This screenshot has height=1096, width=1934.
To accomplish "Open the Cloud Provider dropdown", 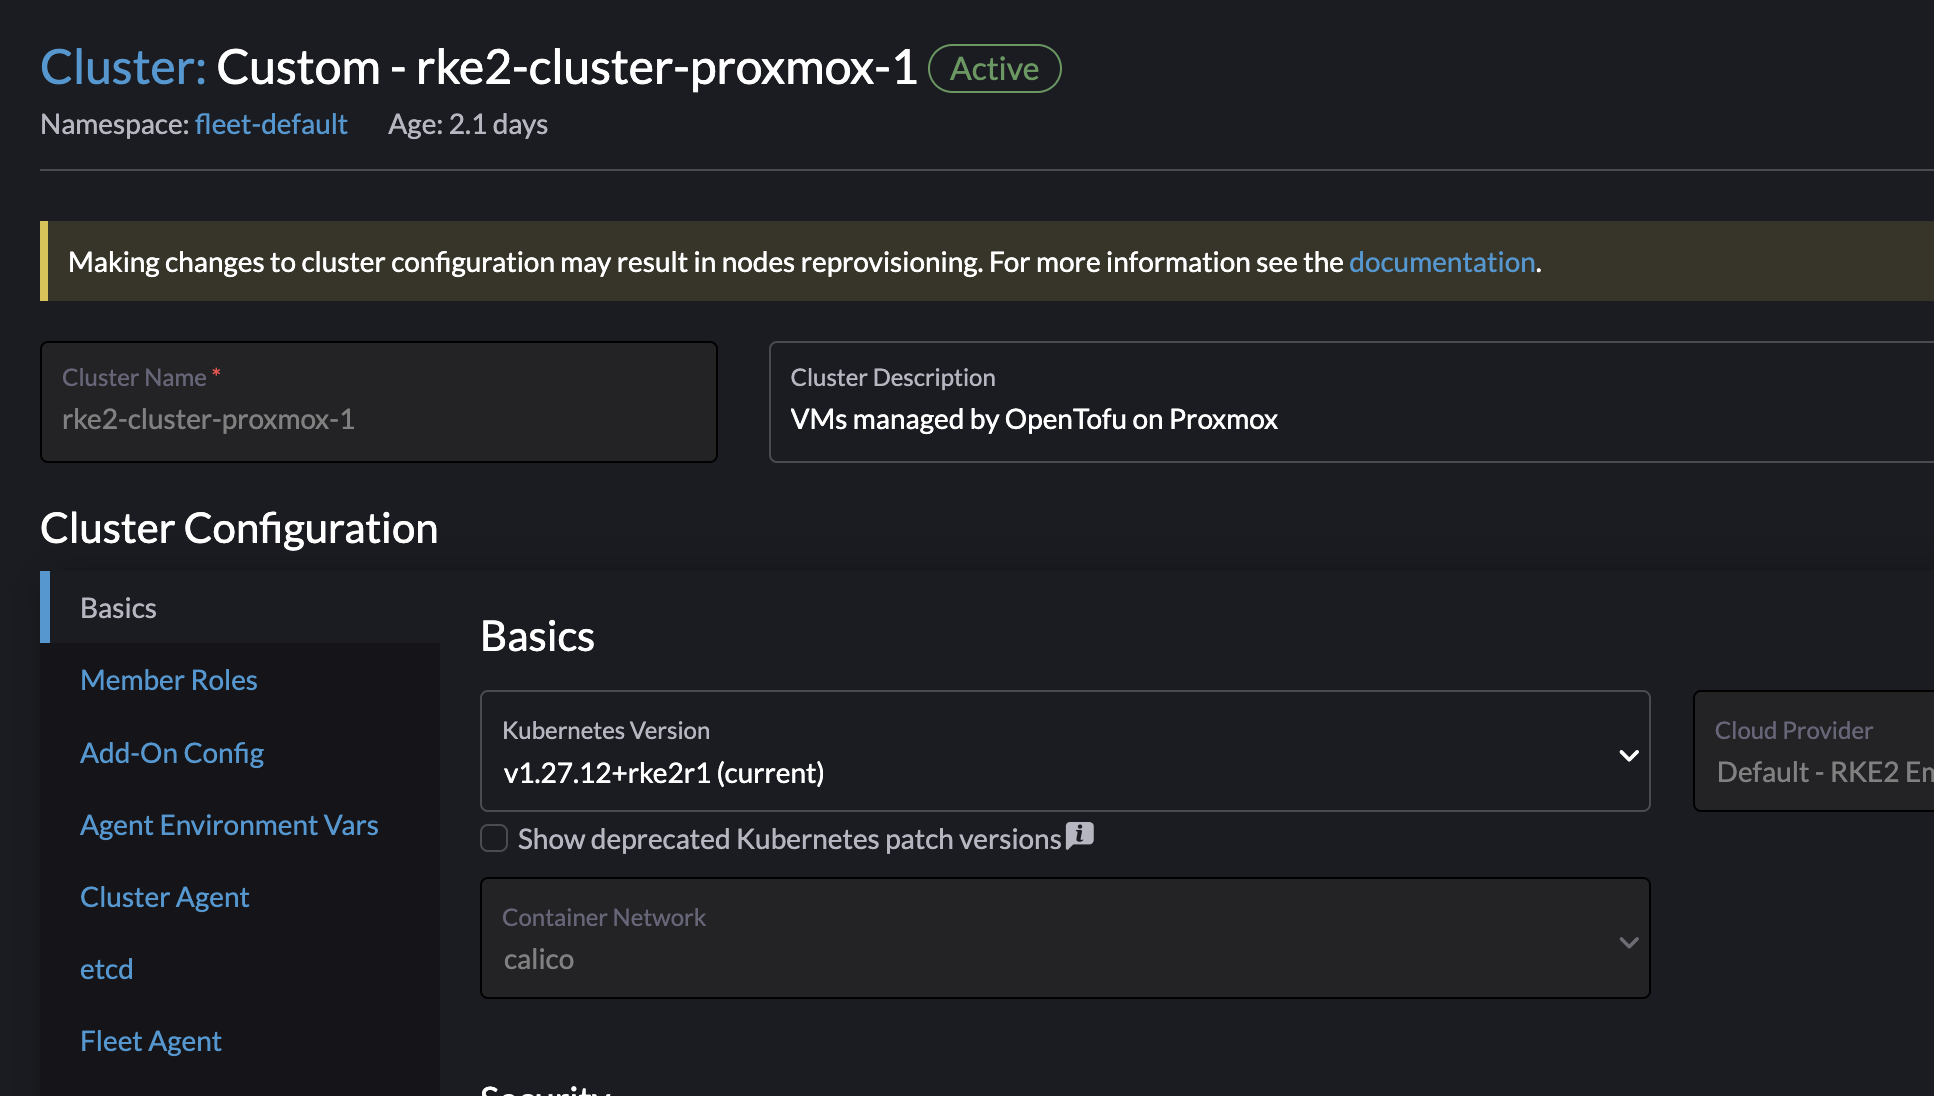I will [1814, 751].
